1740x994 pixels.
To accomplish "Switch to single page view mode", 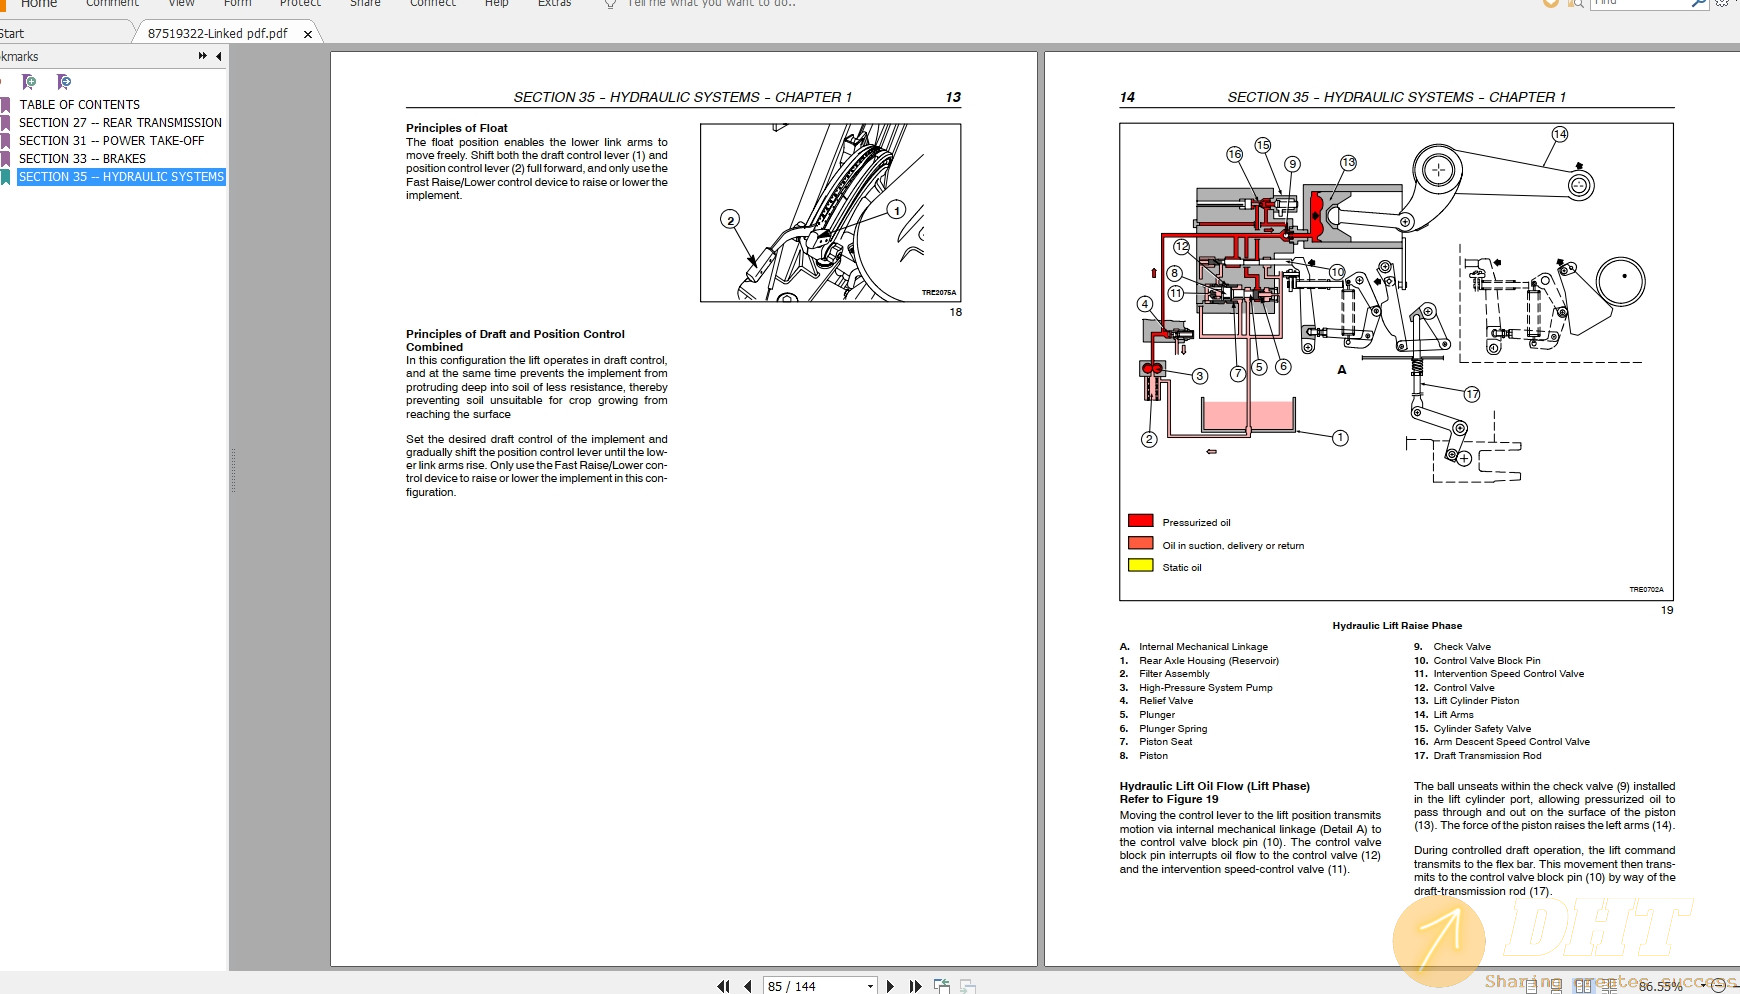I will 1531,986.
